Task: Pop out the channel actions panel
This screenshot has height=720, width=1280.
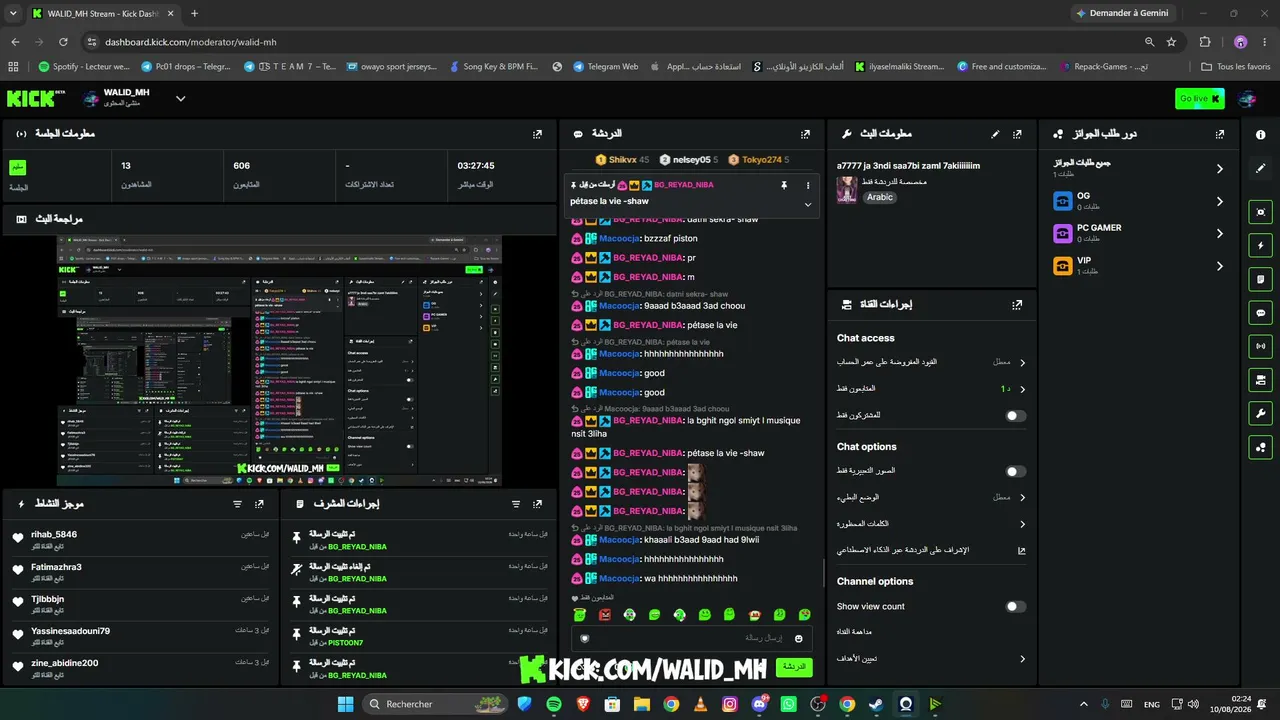Action: [1017, 305]
